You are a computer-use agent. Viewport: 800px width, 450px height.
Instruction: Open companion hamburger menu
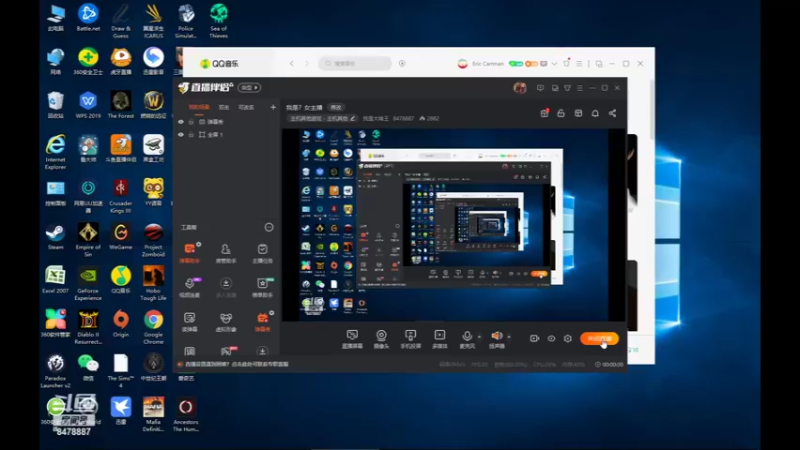580,88
